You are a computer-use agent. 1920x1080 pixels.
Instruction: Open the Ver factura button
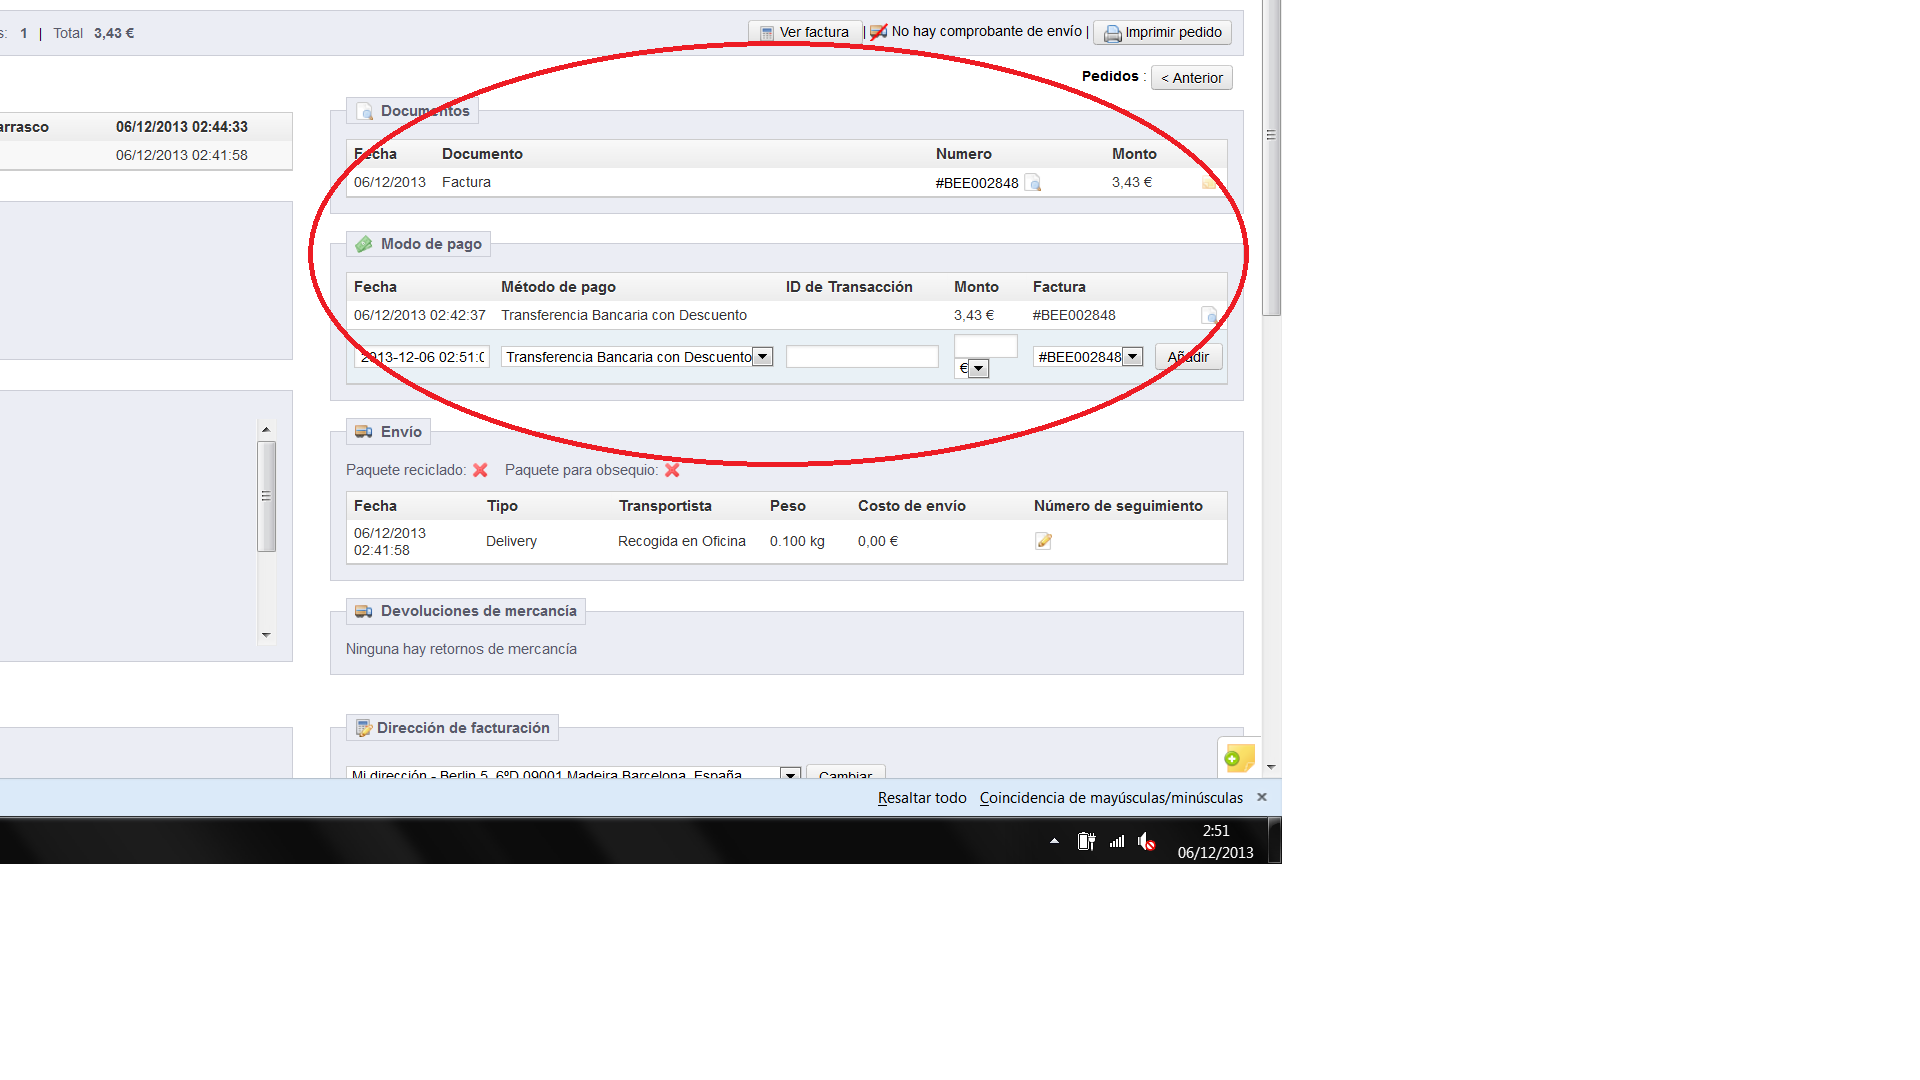[x=805, y=32]
